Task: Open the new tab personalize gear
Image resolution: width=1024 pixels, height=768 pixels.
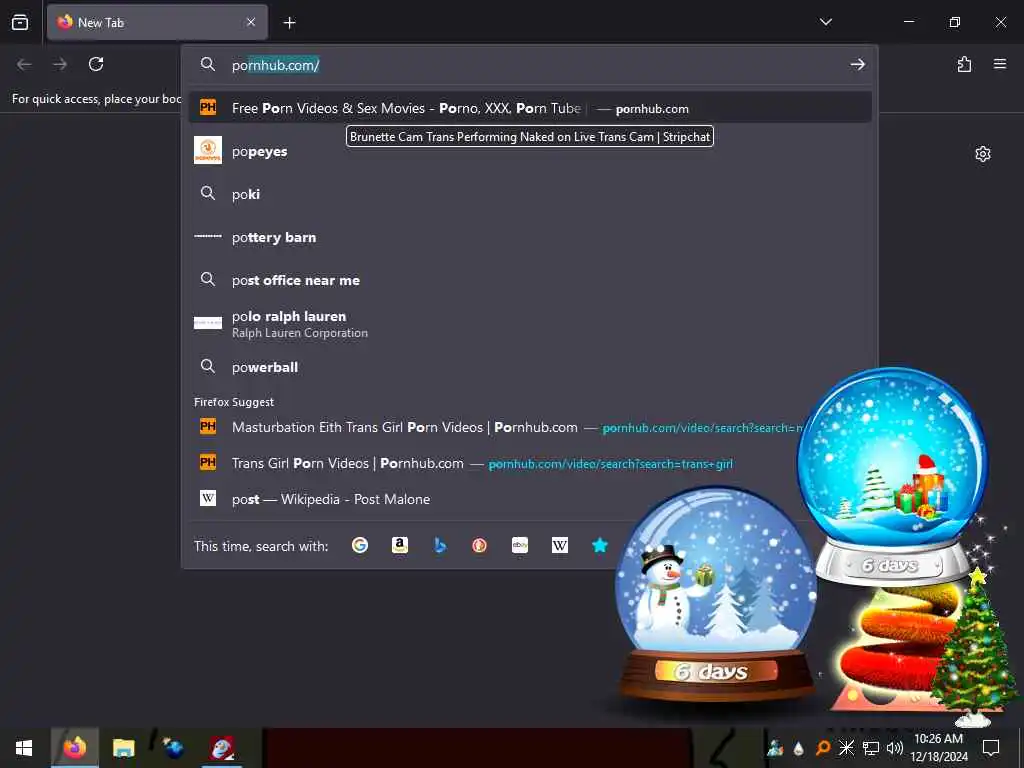Action: [983, 154]
